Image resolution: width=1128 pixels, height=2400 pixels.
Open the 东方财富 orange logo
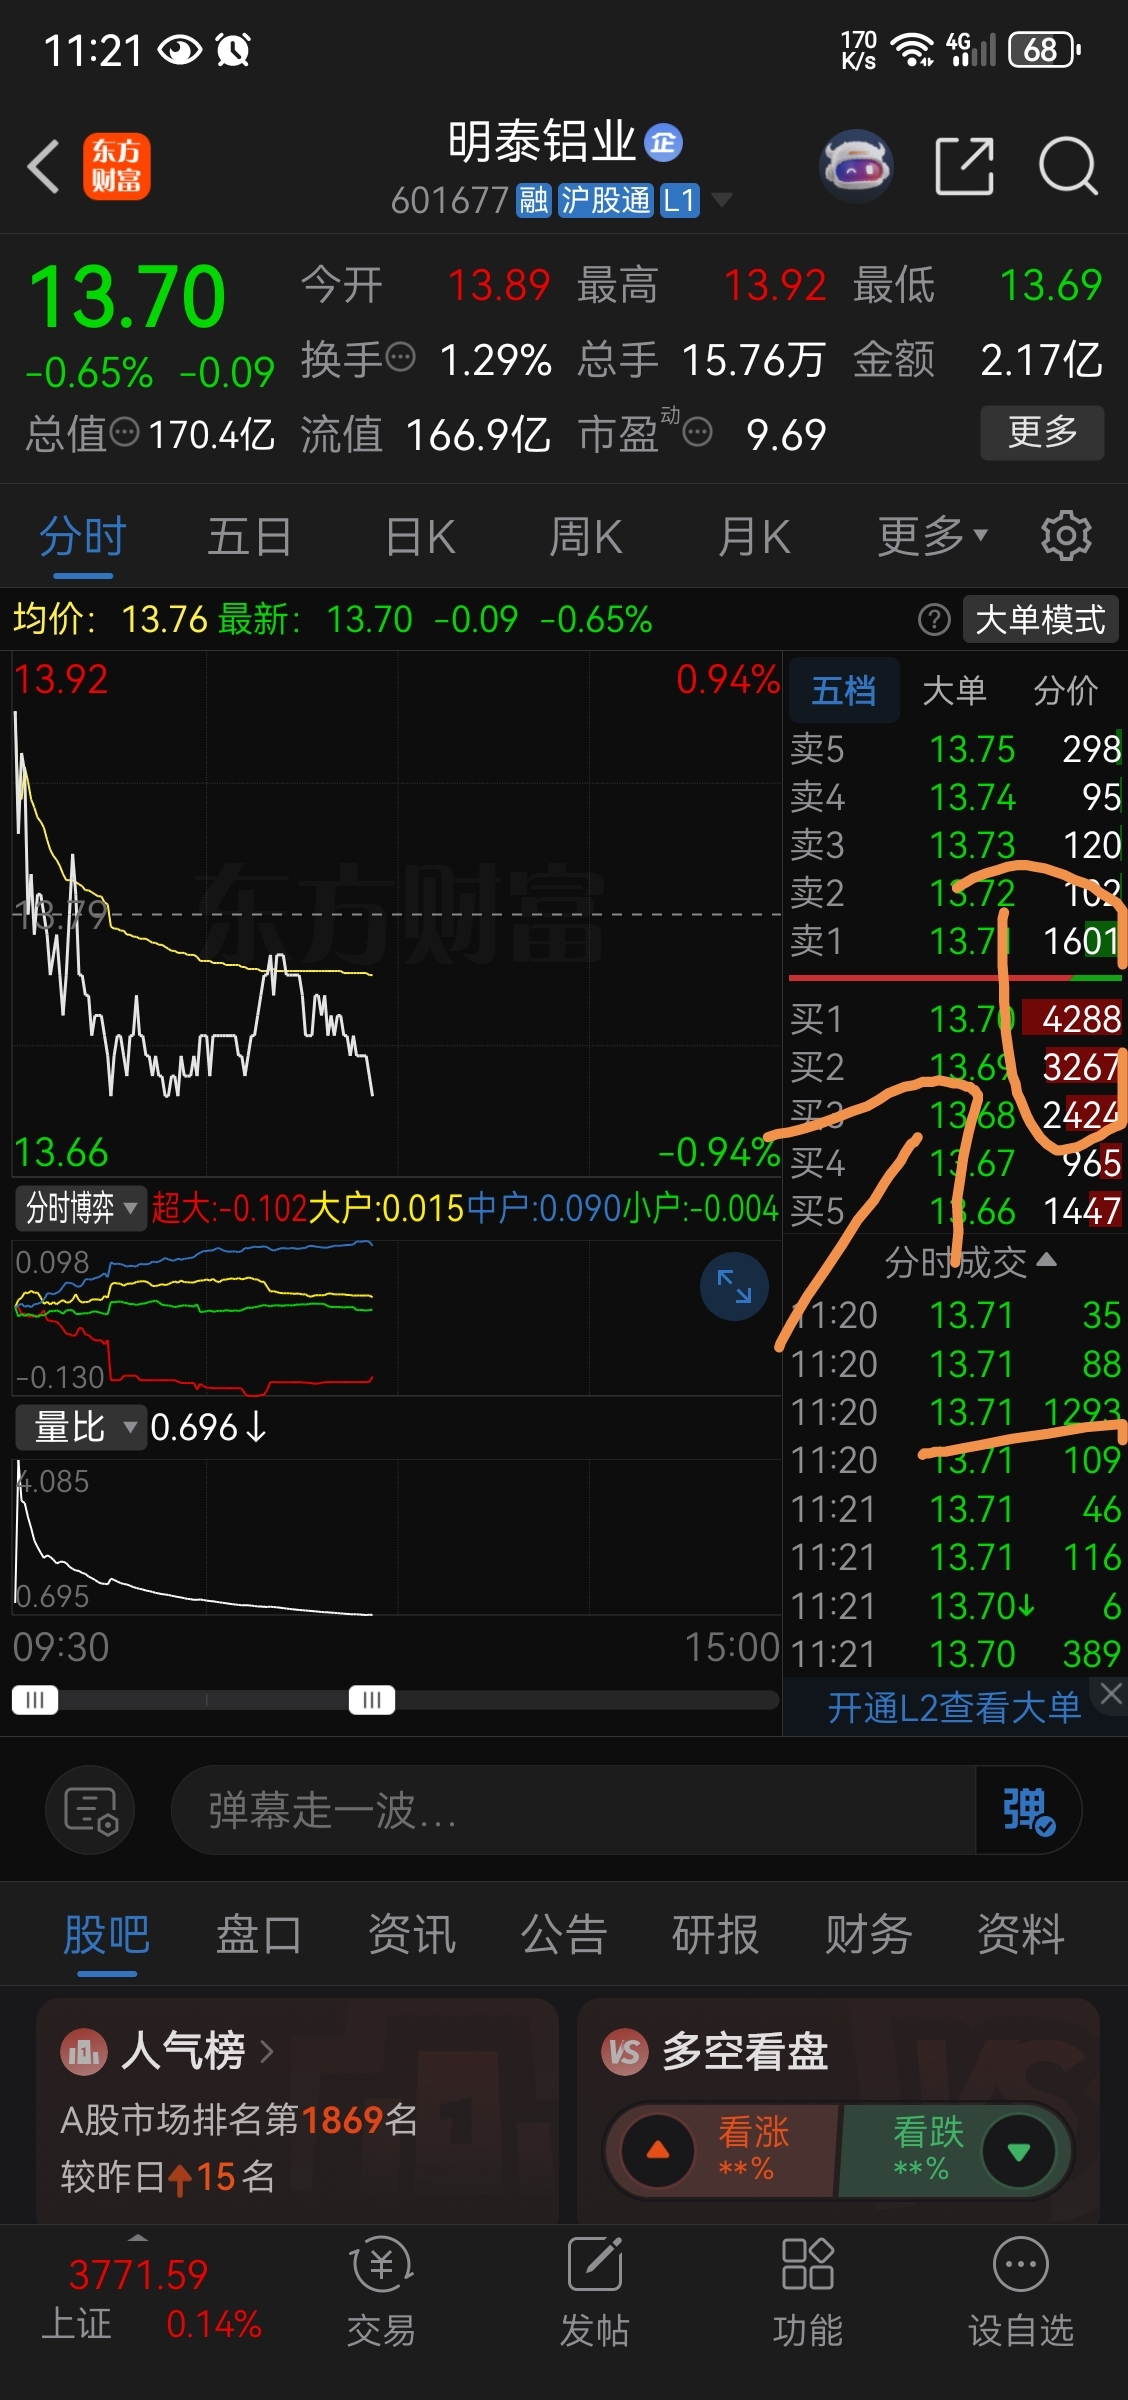pyautogui.click(x=116, y=166)
